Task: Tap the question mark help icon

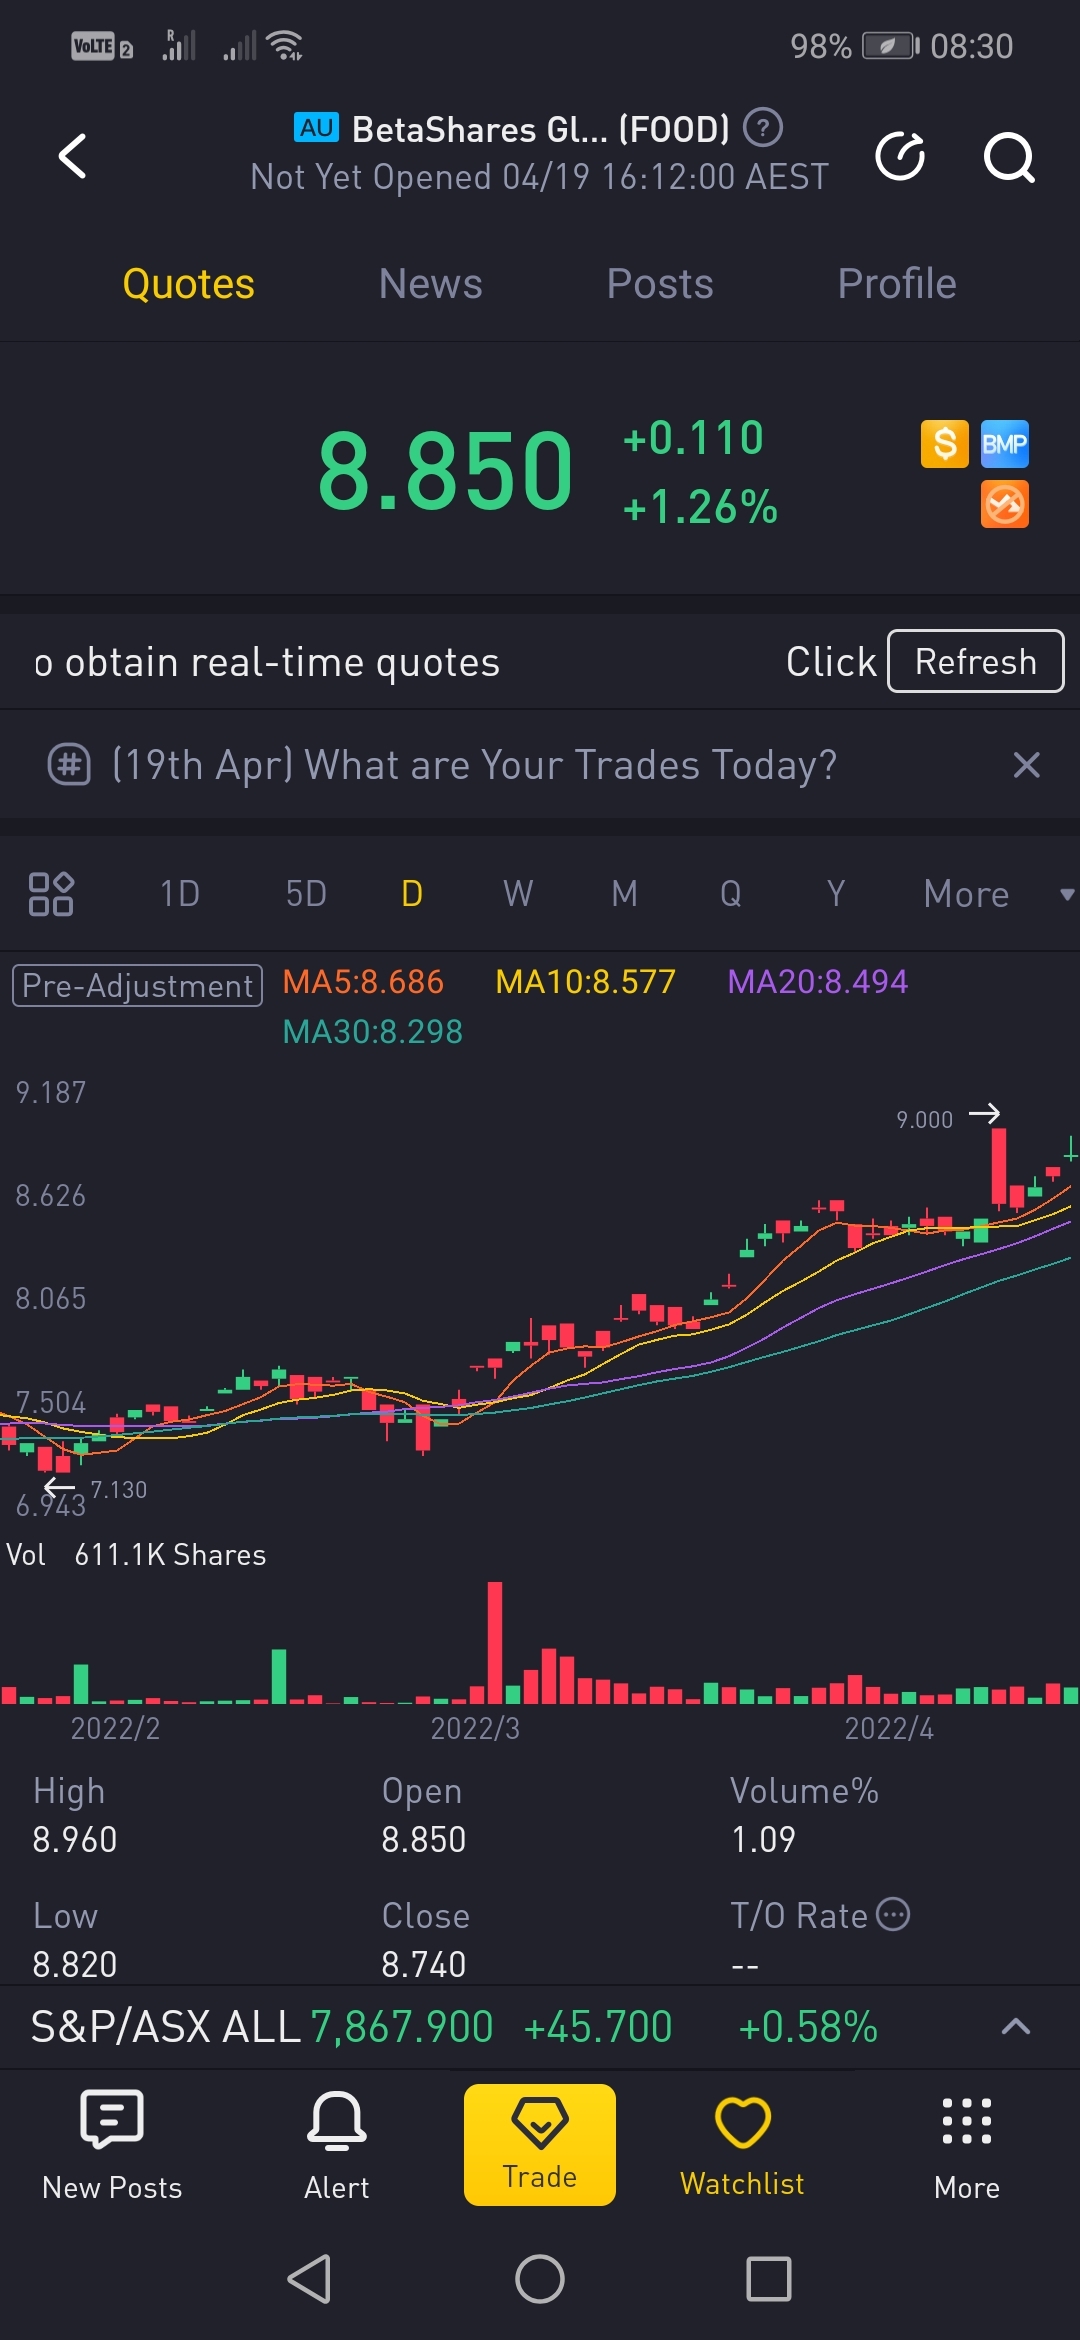Action: 763,127
